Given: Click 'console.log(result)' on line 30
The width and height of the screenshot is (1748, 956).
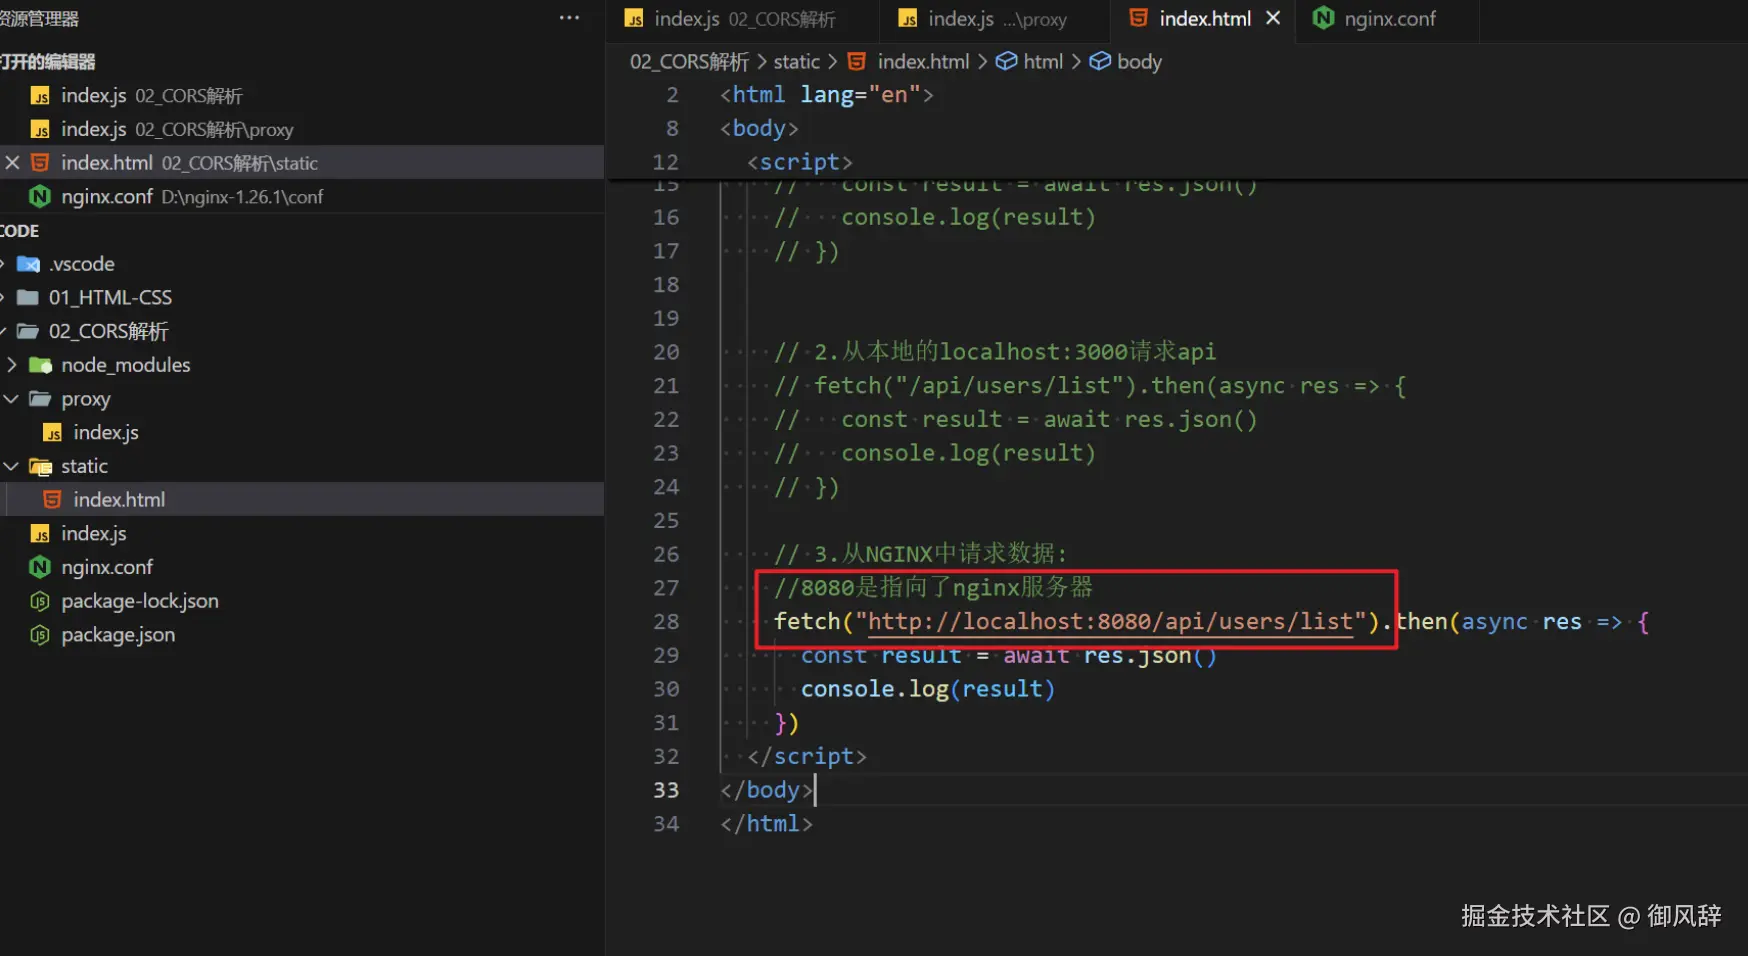Looking at the screenshot, I should [928, 689].
